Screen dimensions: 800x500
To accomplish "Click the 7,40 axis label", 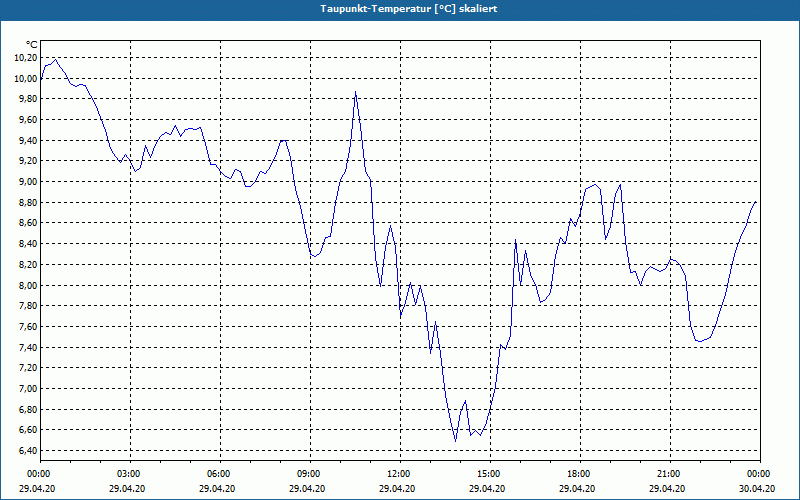I will click(28, 347).
